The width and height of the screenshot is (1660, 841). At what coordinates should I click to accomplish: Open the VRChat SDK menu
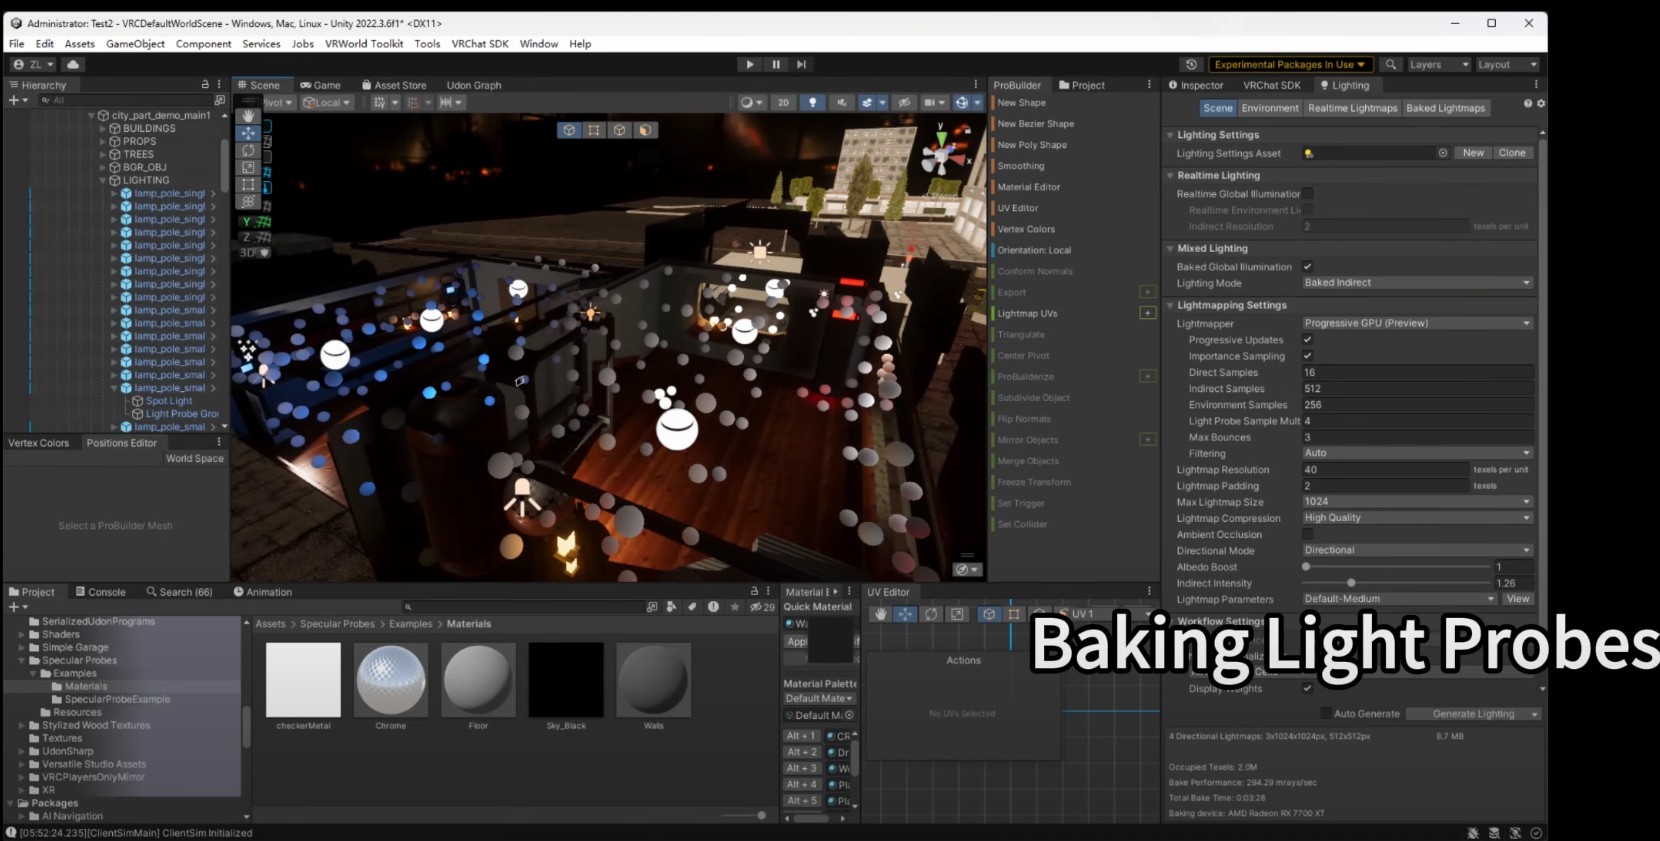click(479, 44)
